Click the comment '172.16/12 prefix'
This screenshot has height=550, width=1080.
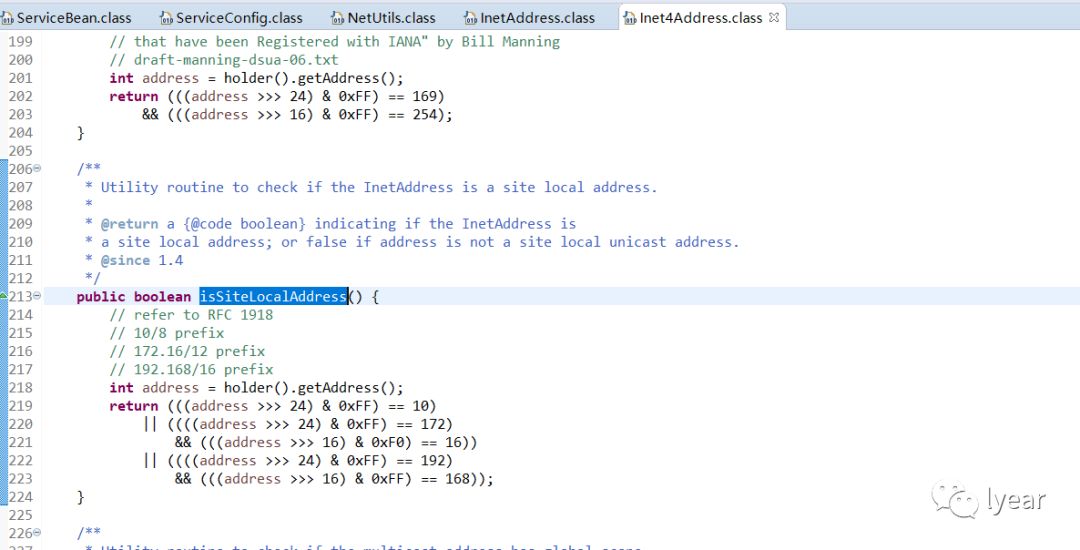click(187, 351)
